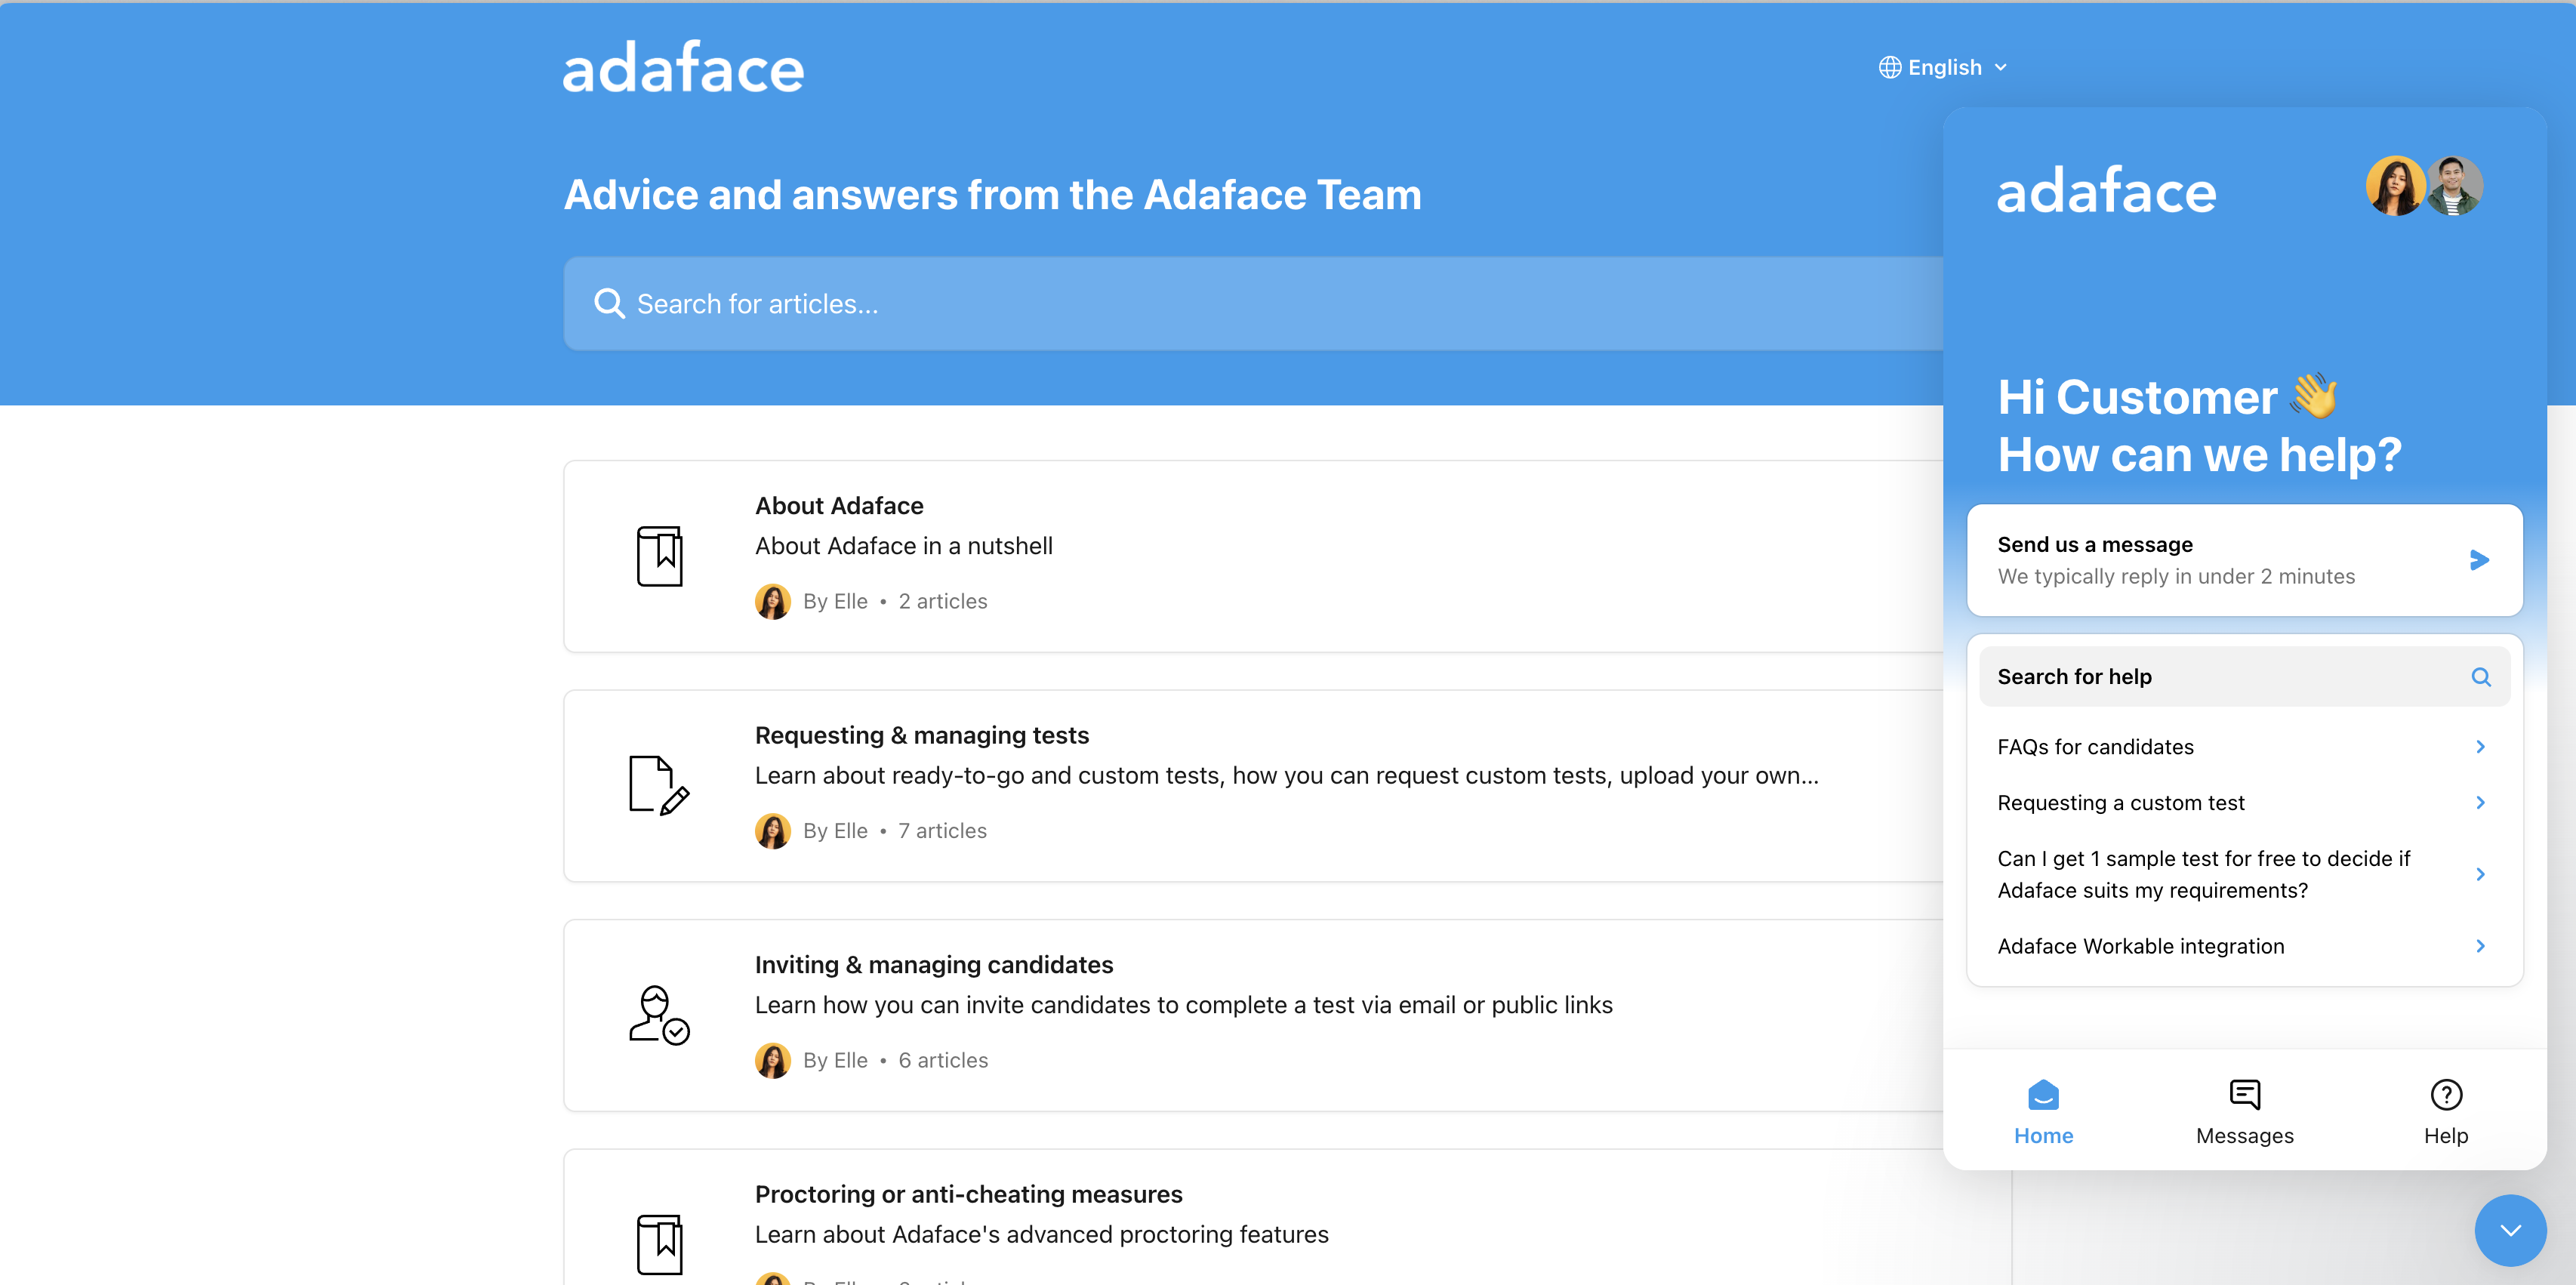Click the Home tab in chat widget

click(2044, 1111)
